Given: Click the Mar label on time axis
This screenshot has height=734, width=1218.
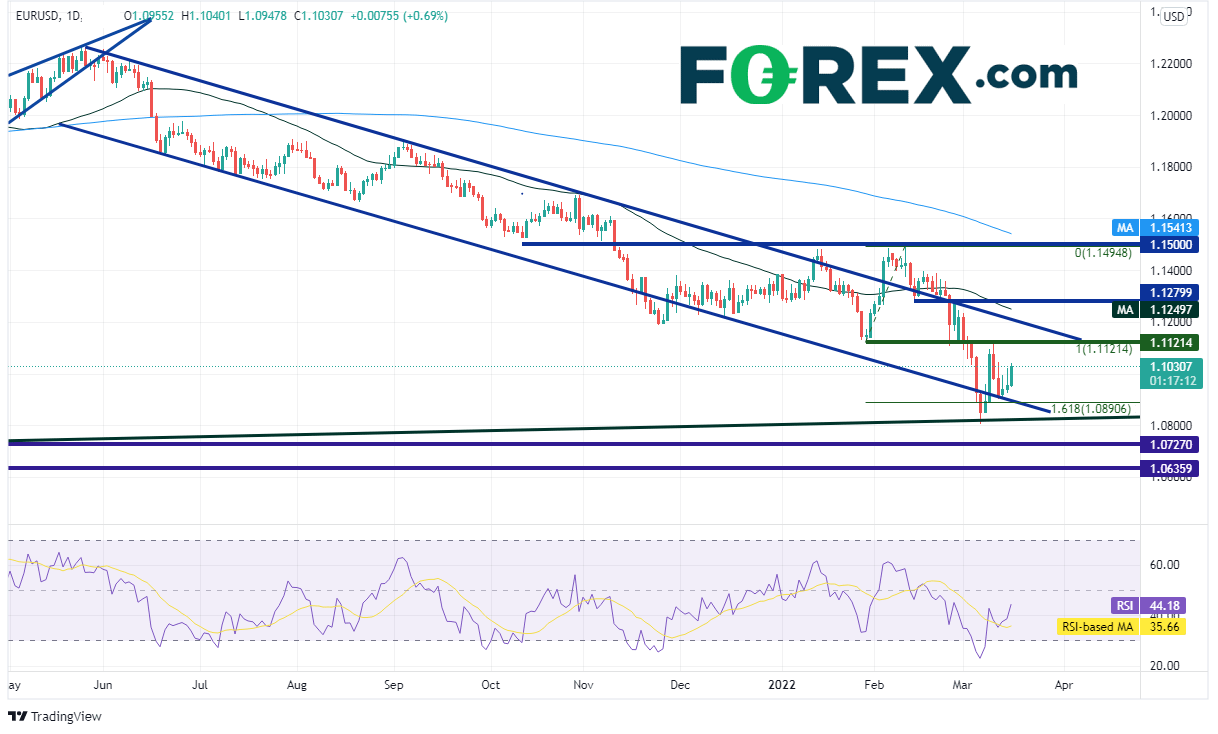Looking at the screenshot, I should click(x=966, y=686).
